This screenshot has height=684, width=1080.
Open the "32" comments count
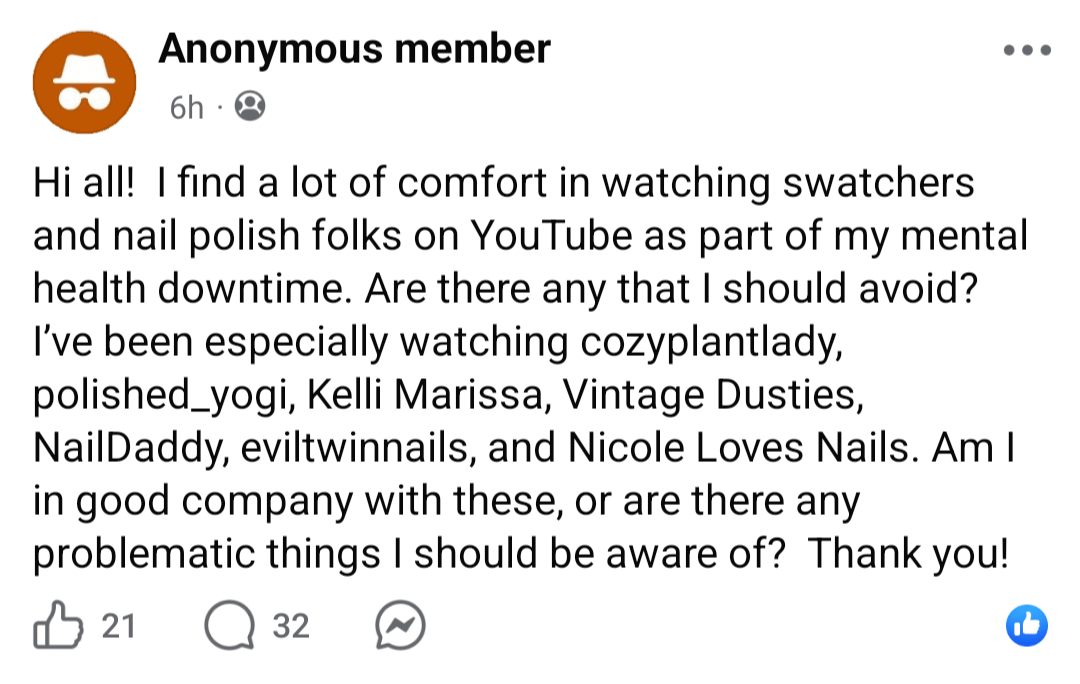pyautogui.click(x=291, y=626)
